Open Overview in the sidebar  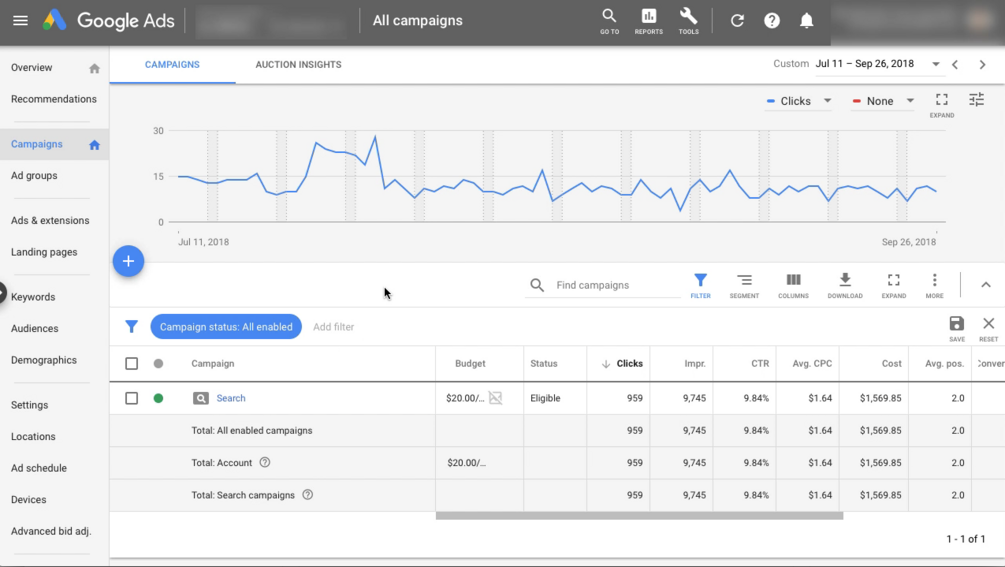[31, 67]
